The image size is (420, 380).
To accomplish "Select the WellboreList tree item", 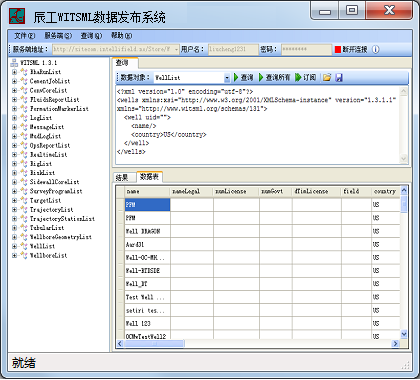I will click(x=48, y=256).
